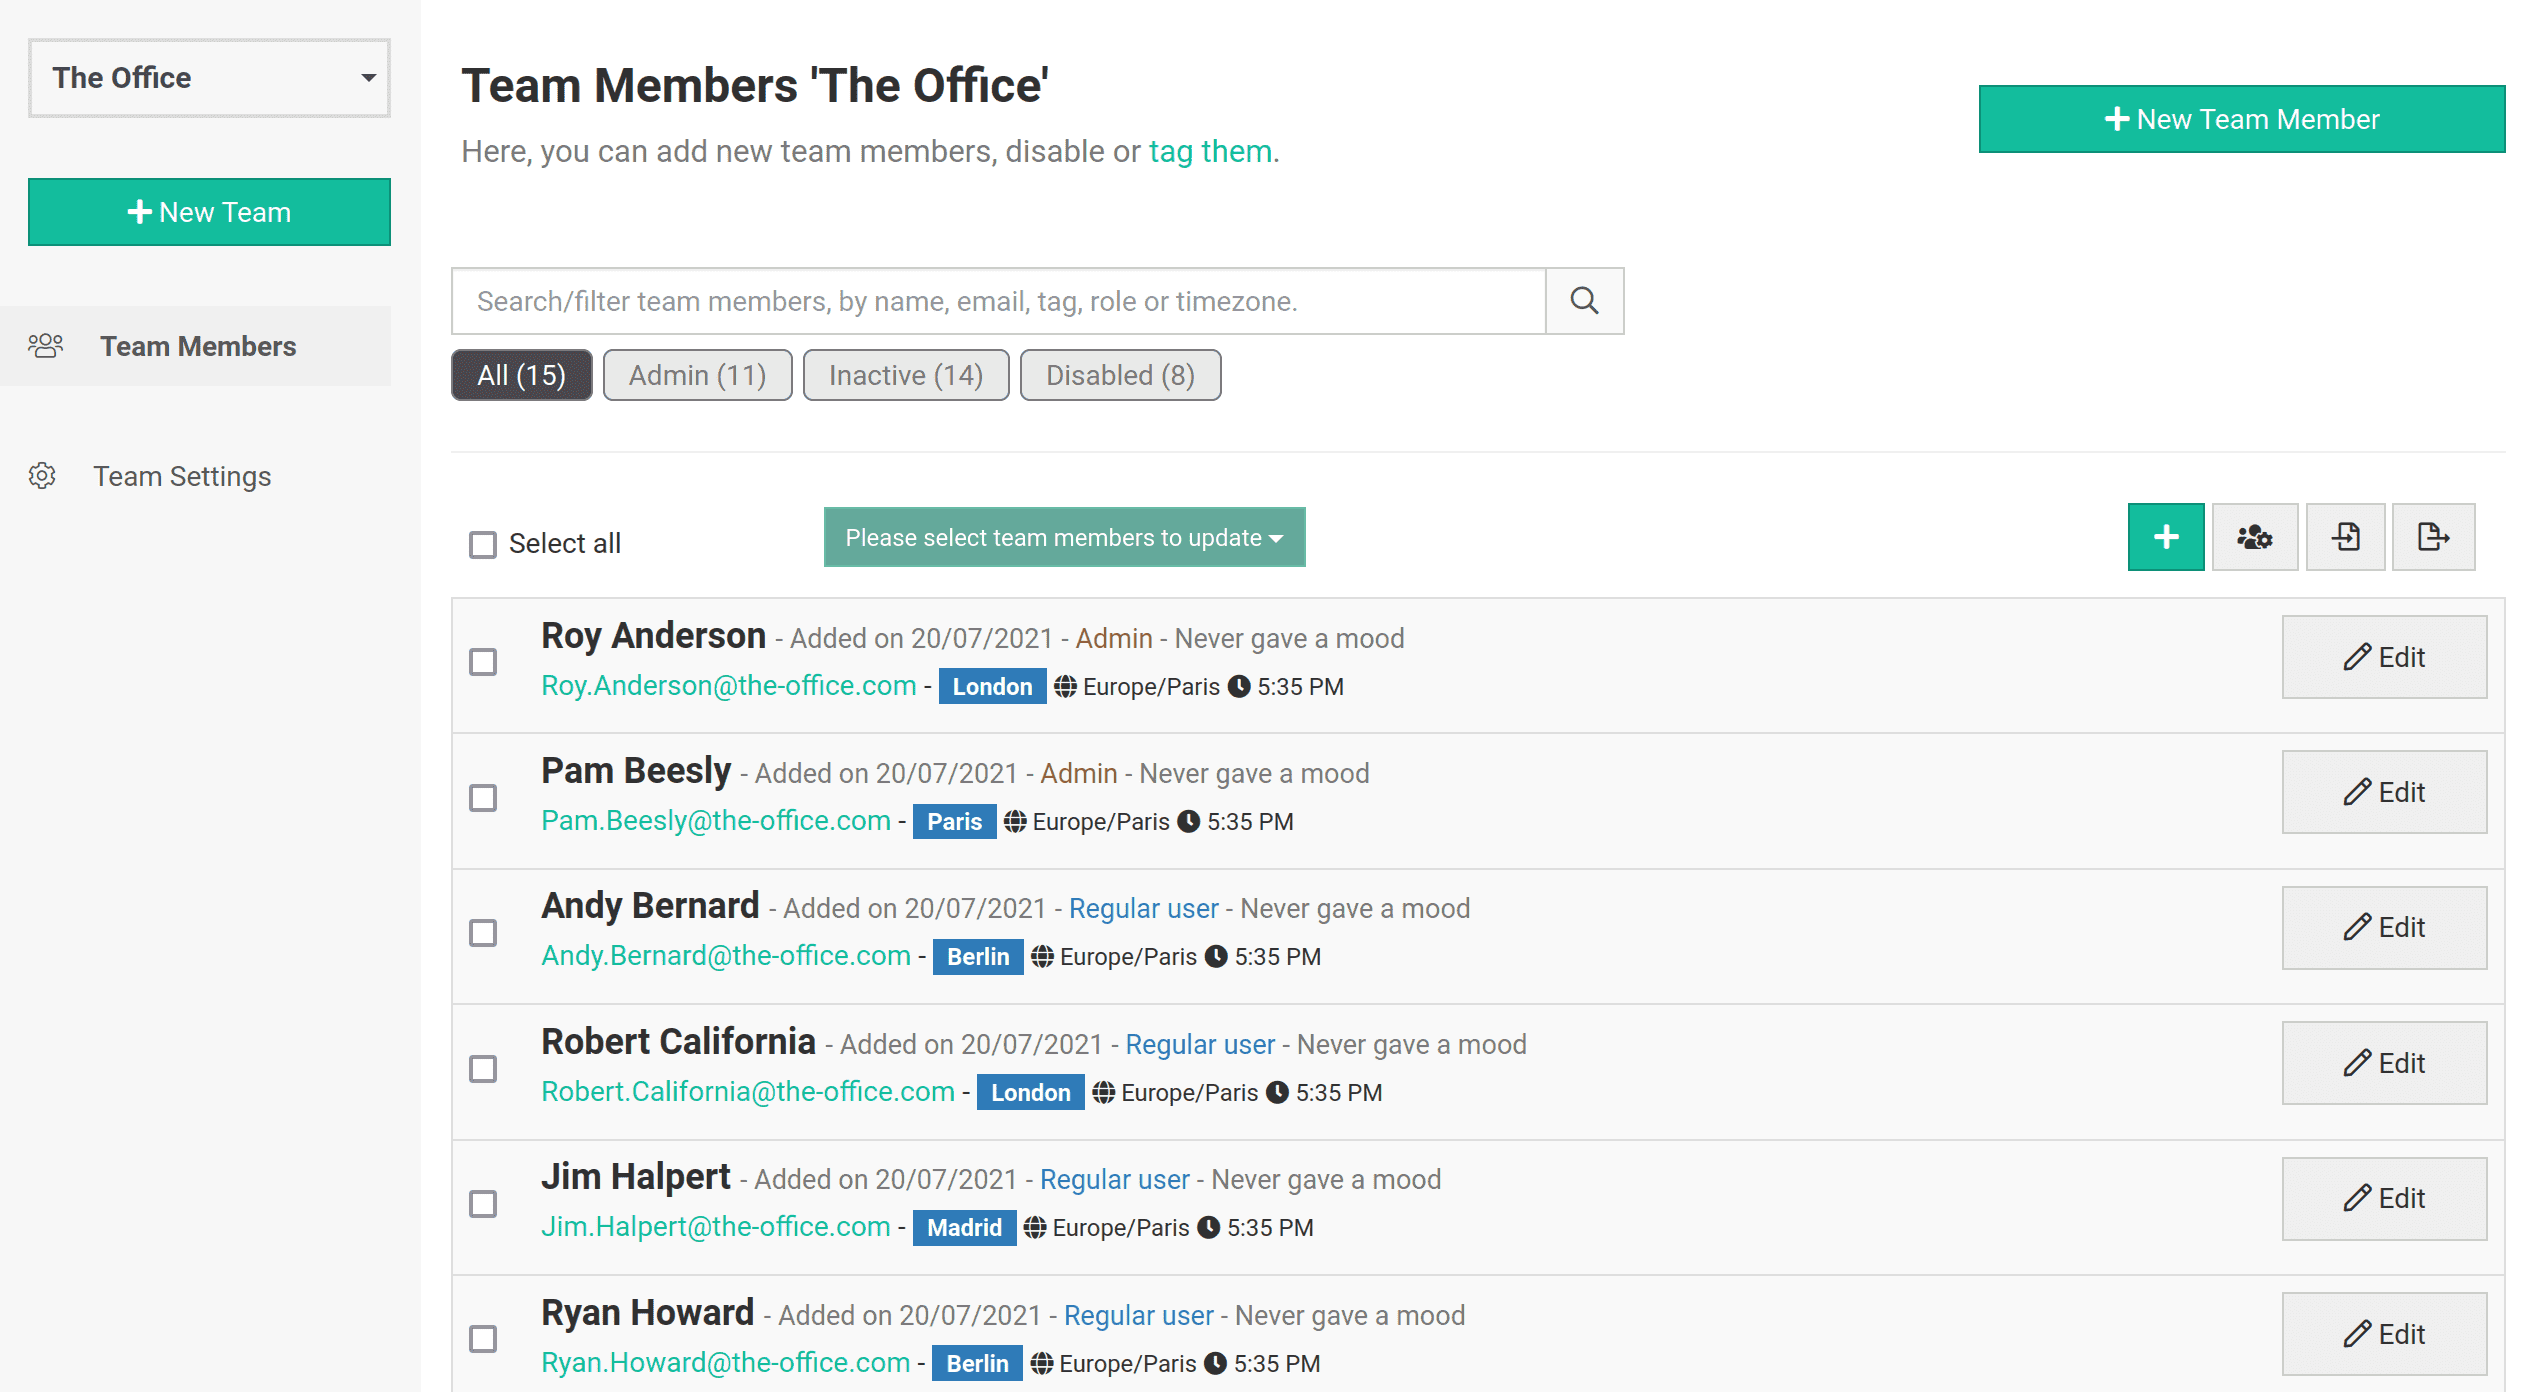Open The Office team selector dropdown
Viewport: 2539px width, 1392px height.
pos(209,78)
